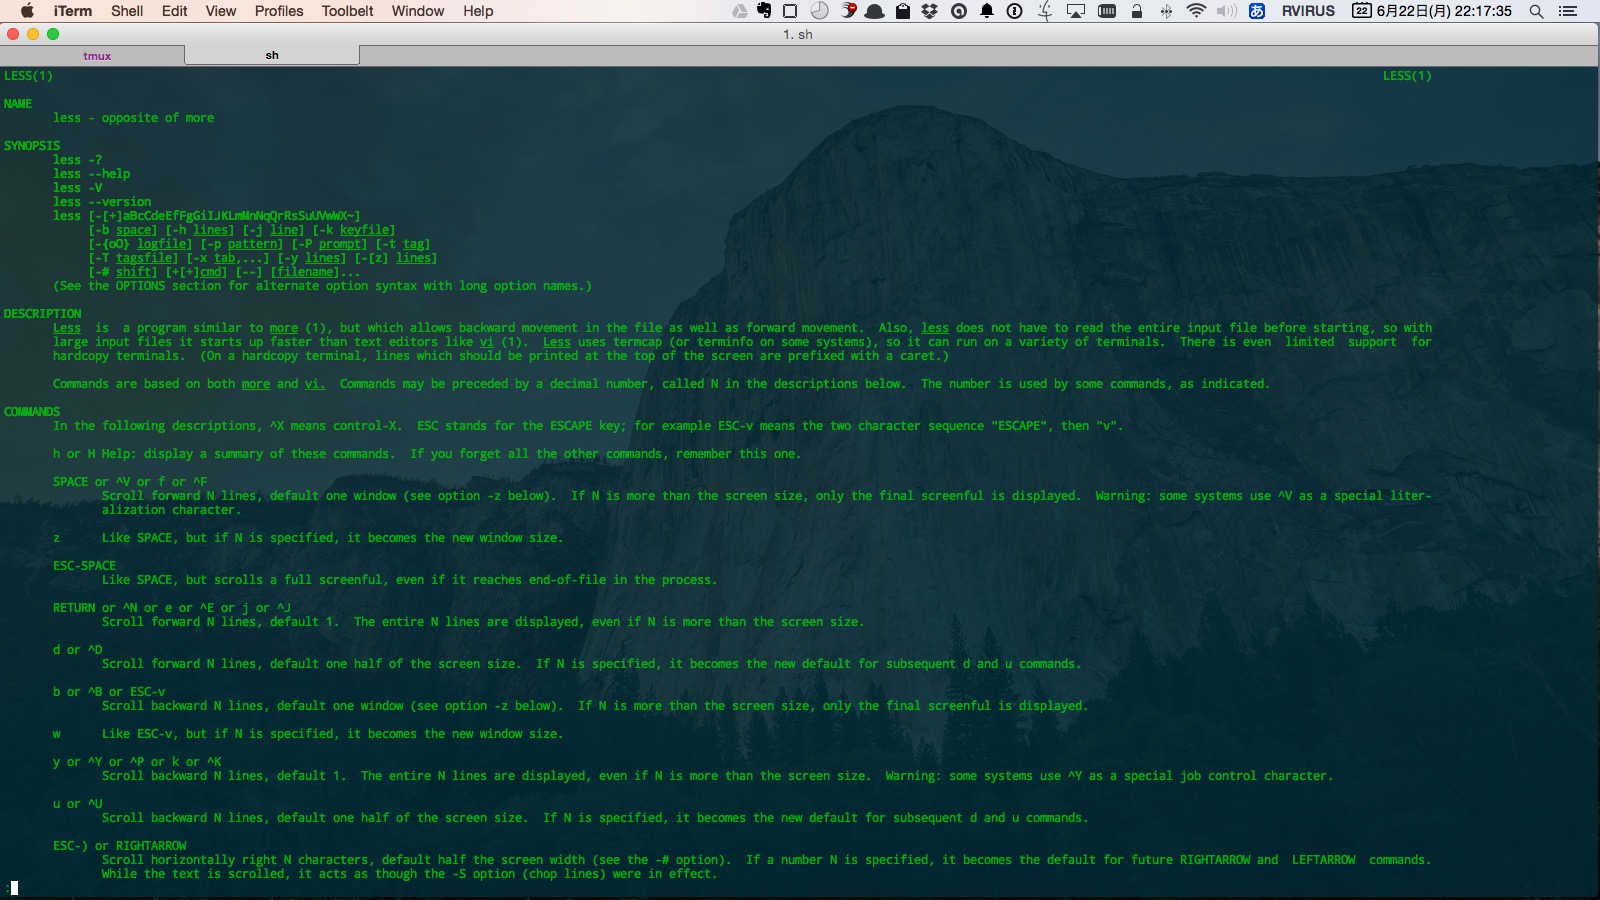Open Notification Center list icon
The height and width of the screenshot is (900, 1600).
pos(1568,11)
